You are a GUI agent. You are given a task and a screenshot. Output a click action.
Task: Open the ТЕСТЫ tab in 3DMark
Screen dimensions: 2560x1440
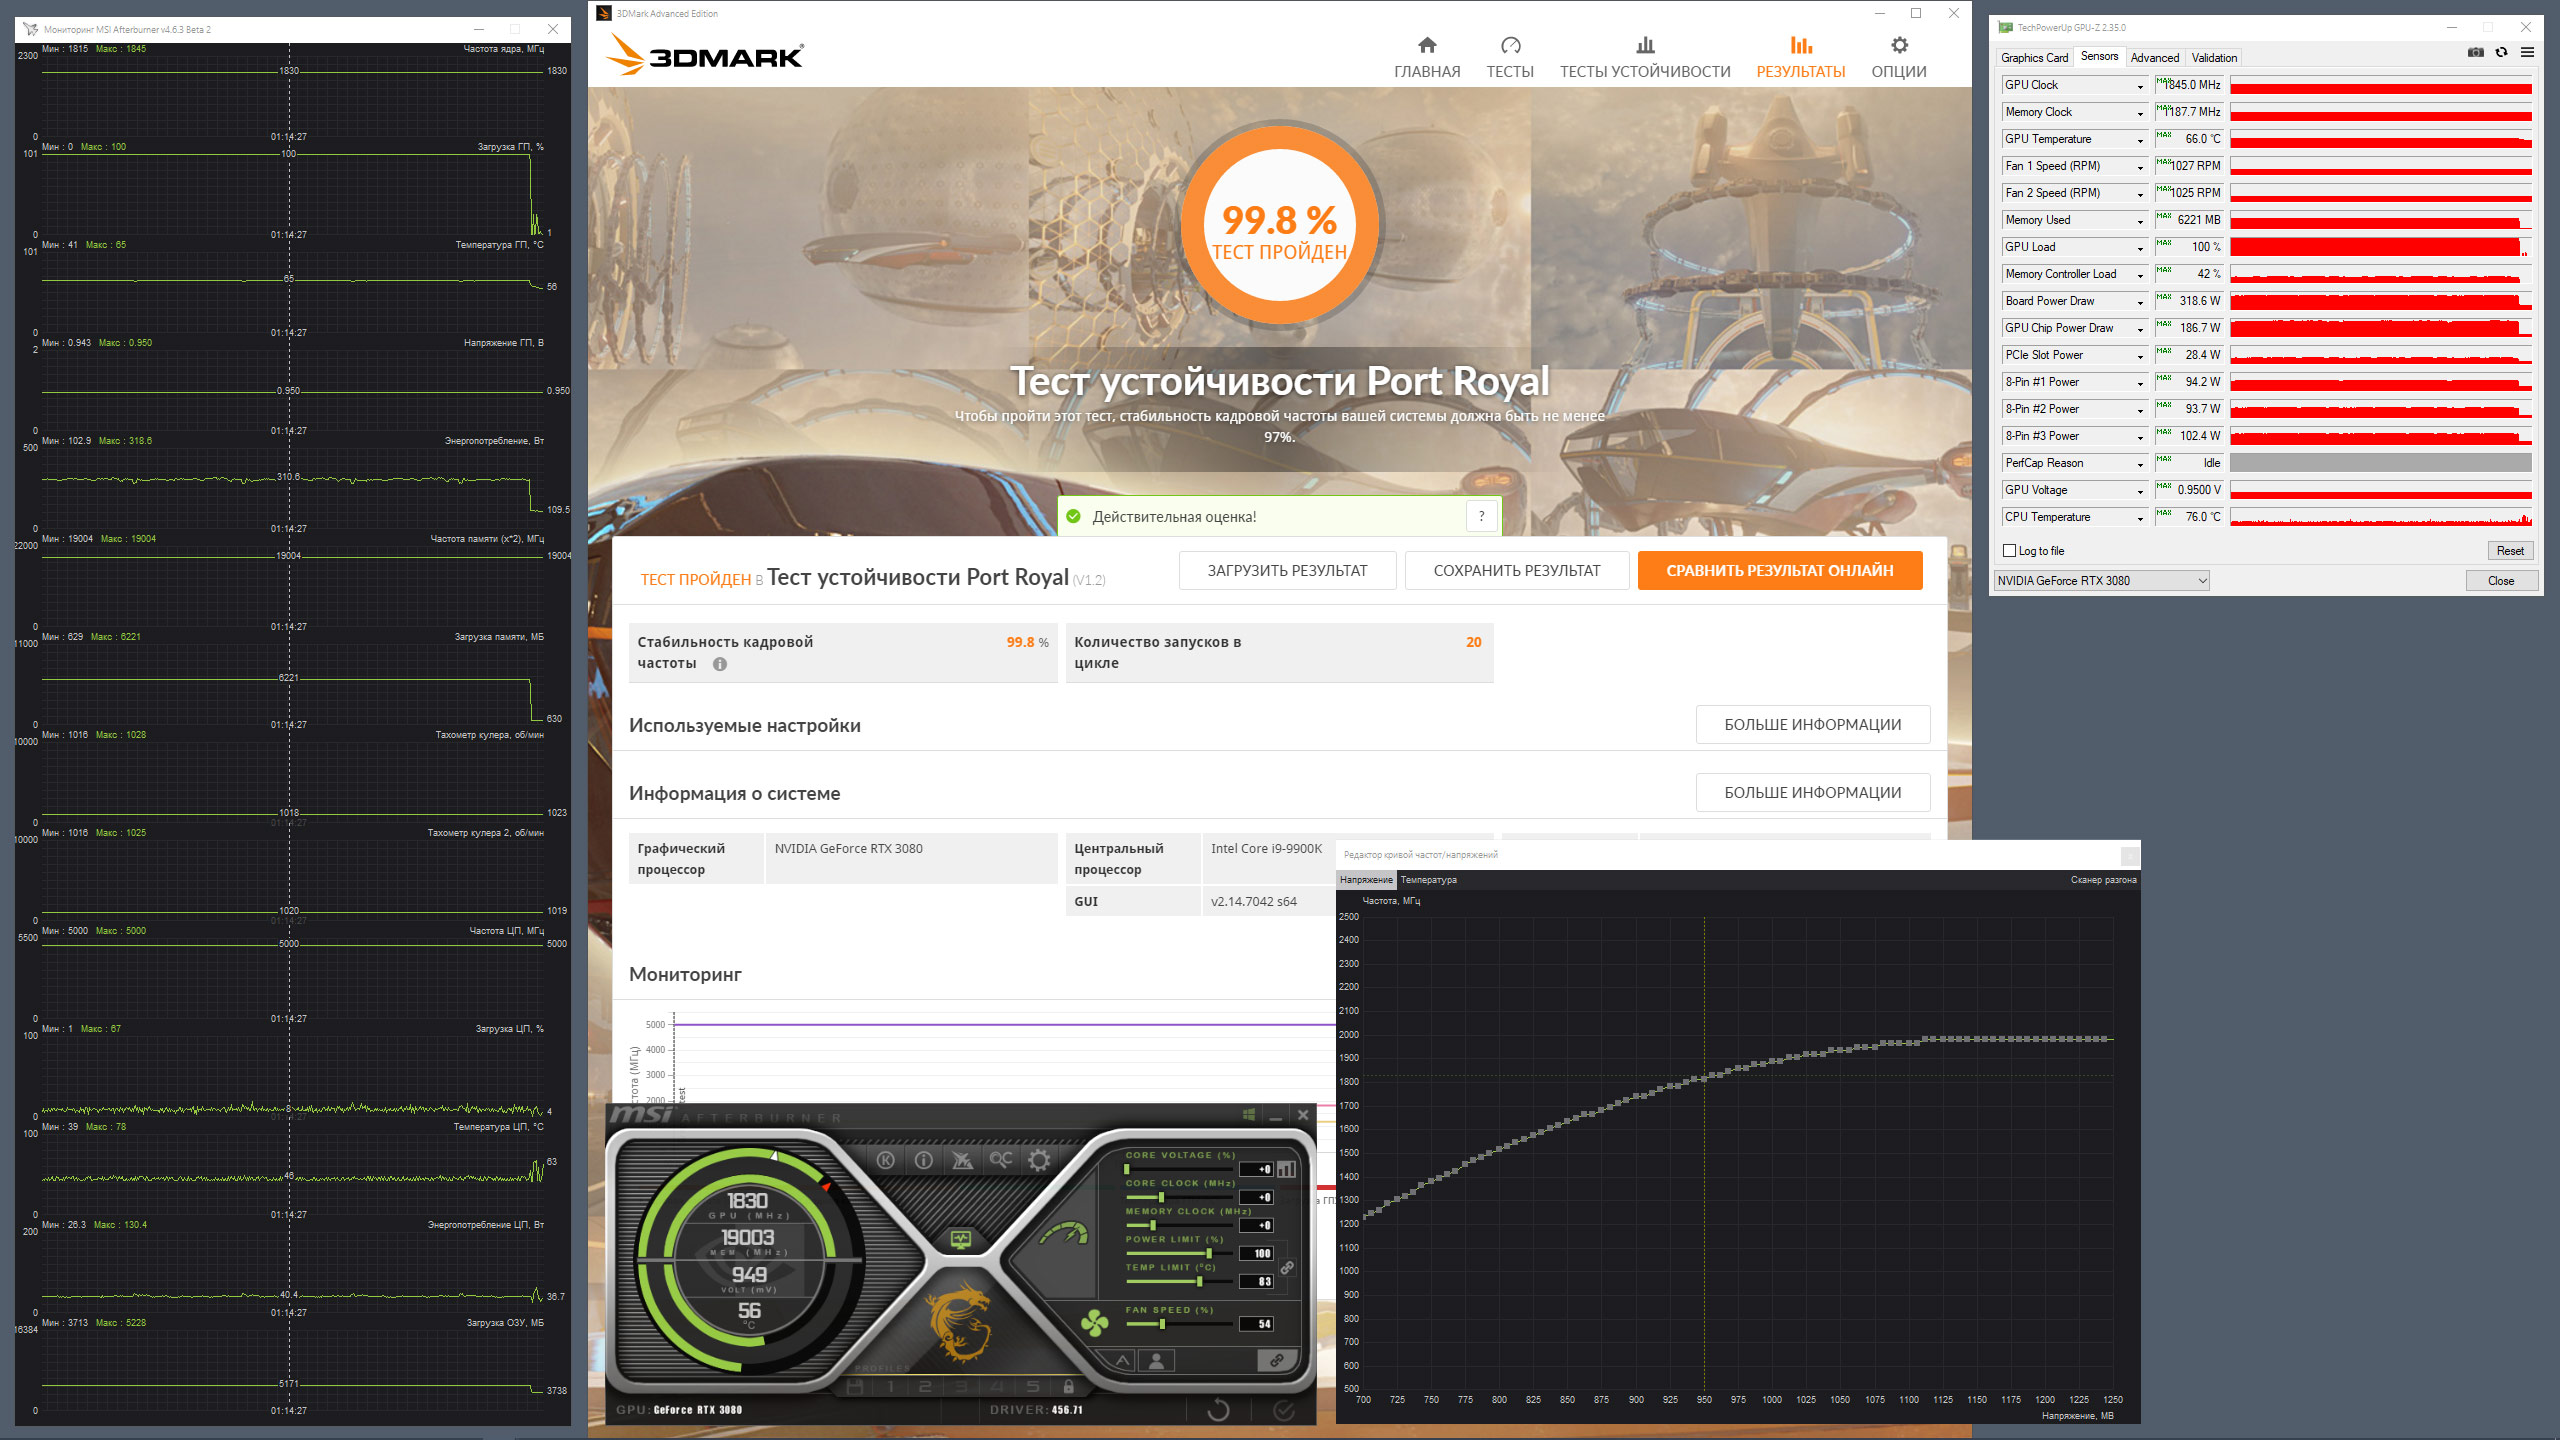[x=1509, y=57]
